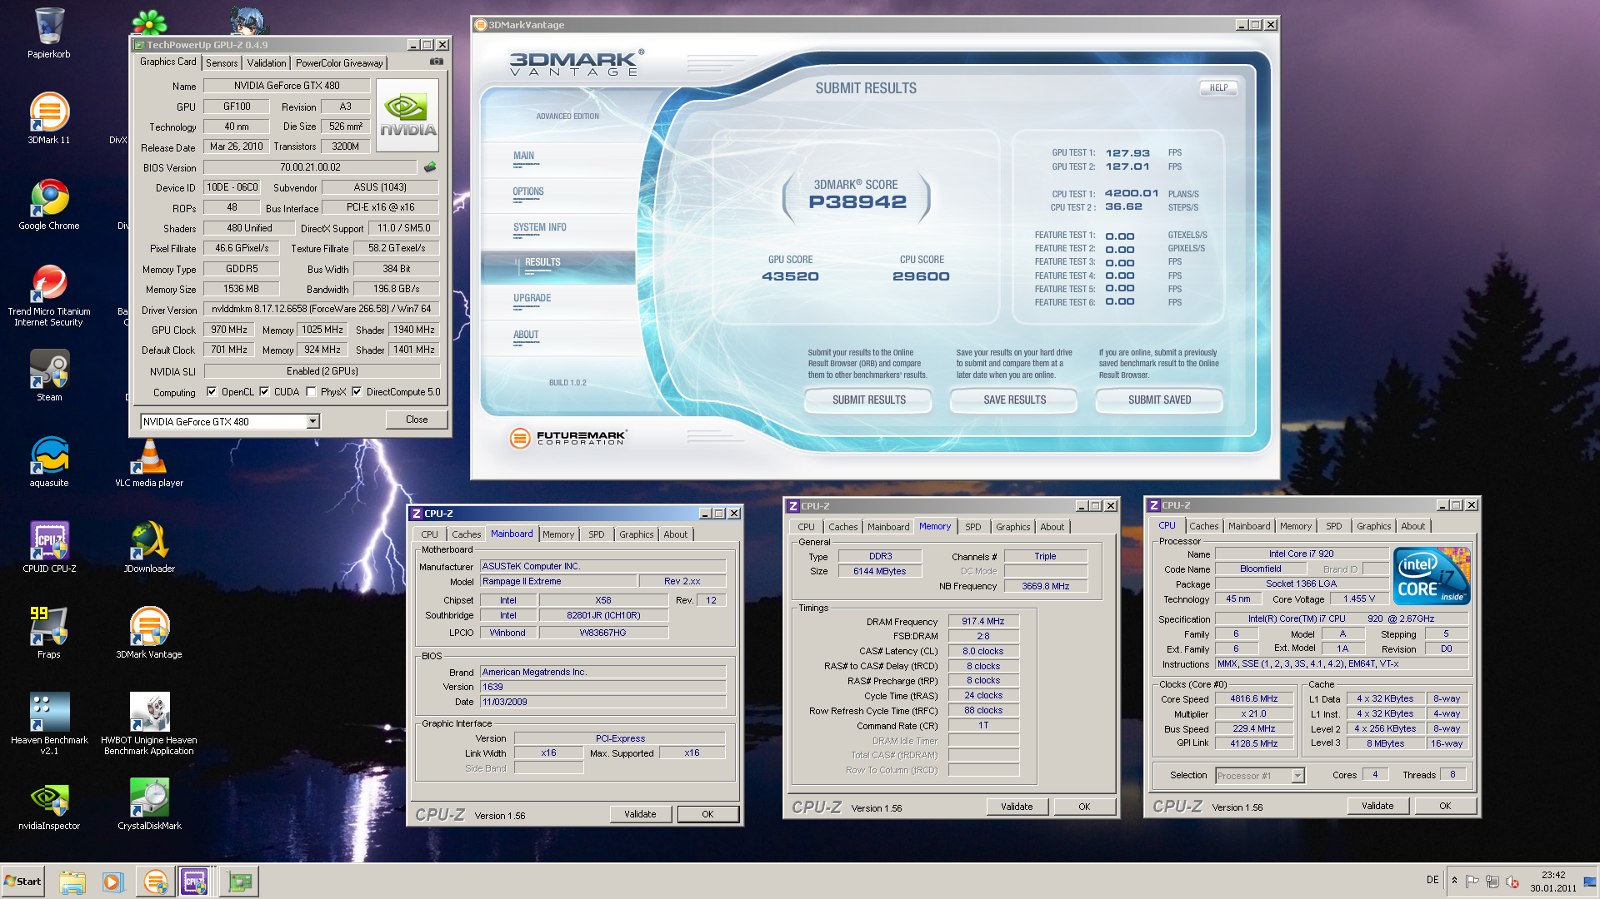Screen dimensions: 1600x899
Task: Open Heaven Benchmark v2.1 desktop icon
Action: pyautogui.click(x=49, y=723)
